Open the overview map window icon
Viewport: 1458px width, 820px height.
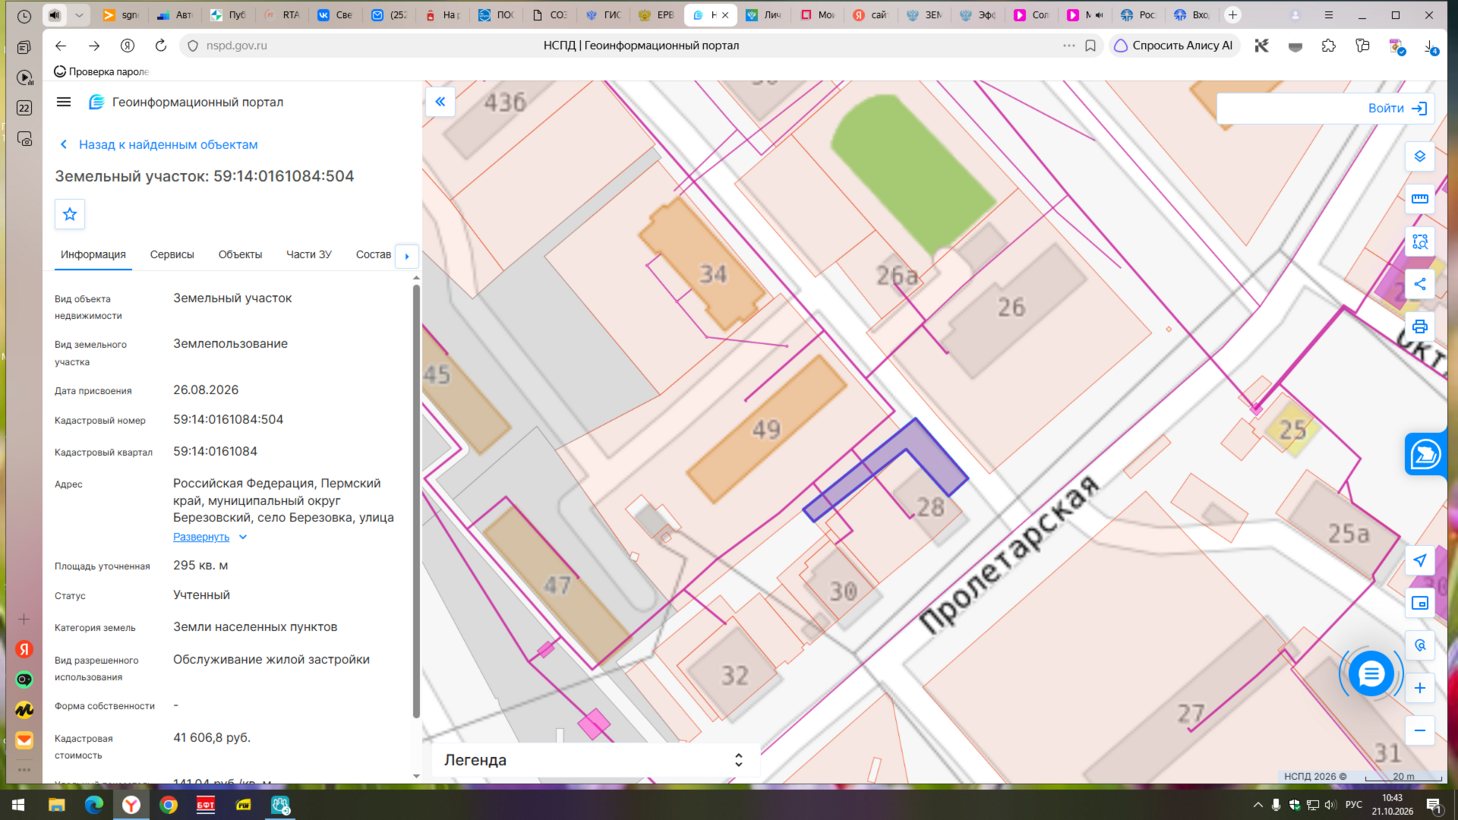point(1419,603)
